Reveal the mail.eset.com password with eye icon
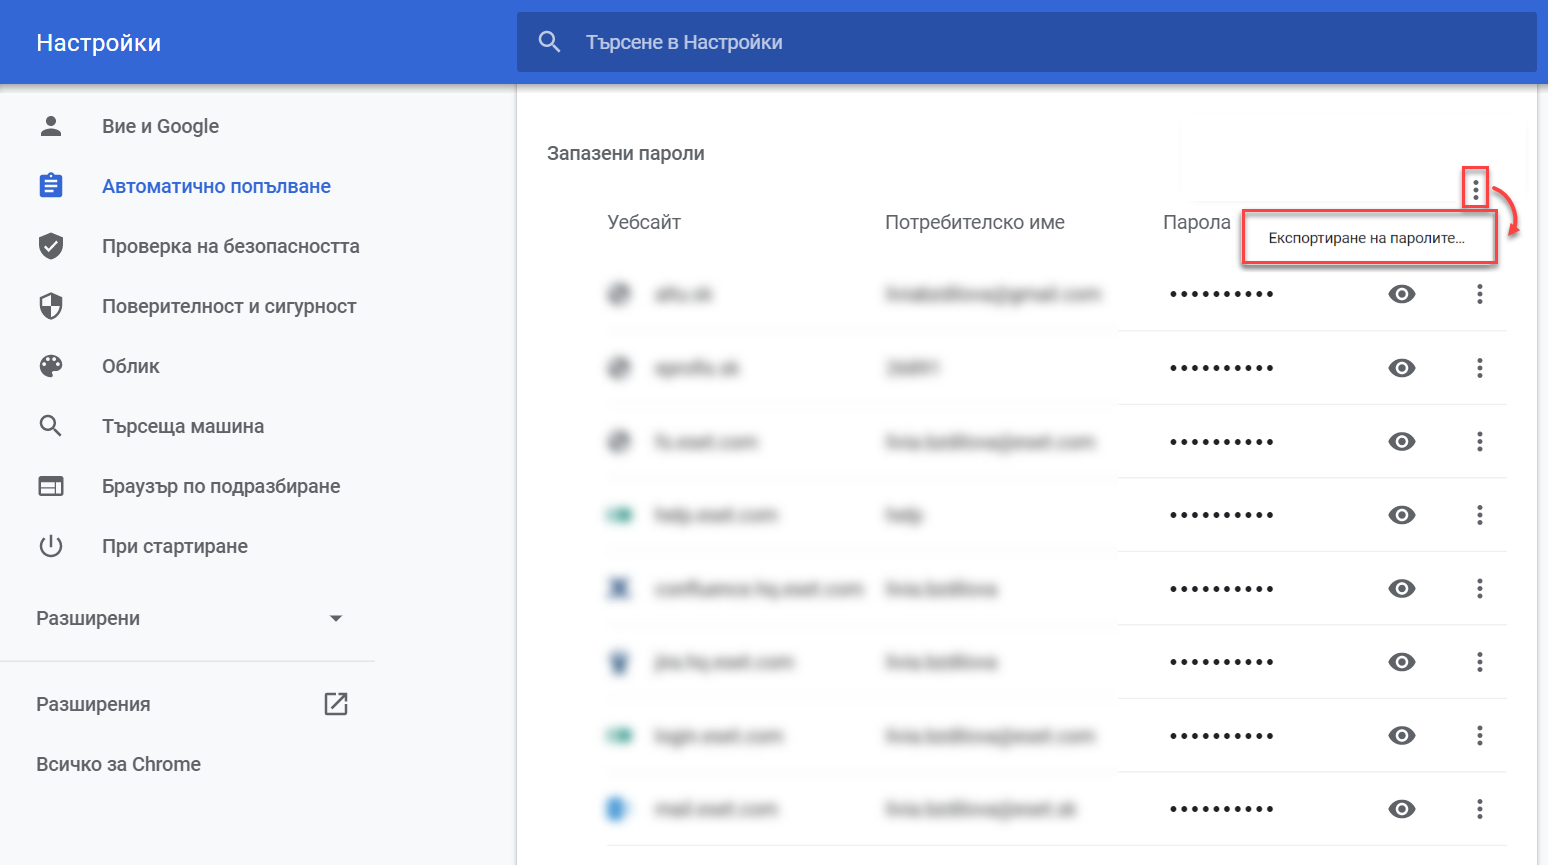Viewport: 1548px width, 865px height. click(1402, 809)
